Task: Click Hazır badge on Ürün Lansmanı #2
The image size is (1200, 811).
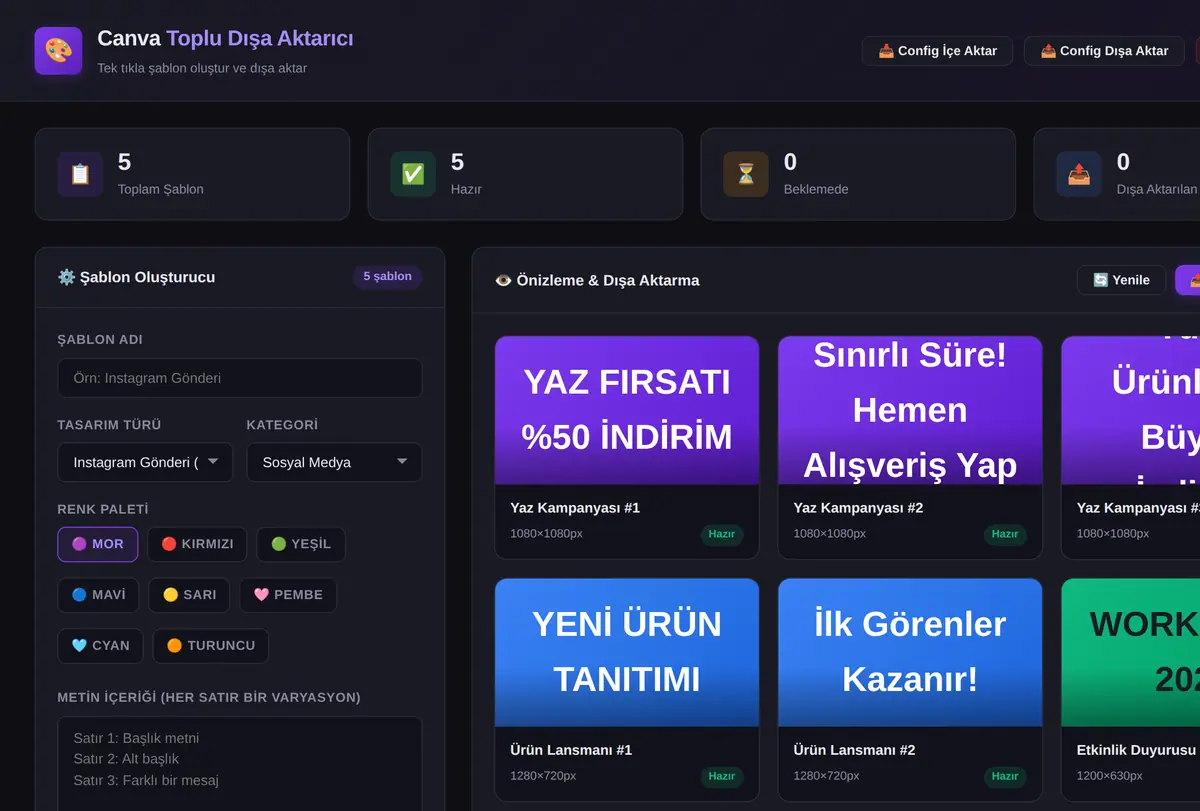Action: 1004,776
